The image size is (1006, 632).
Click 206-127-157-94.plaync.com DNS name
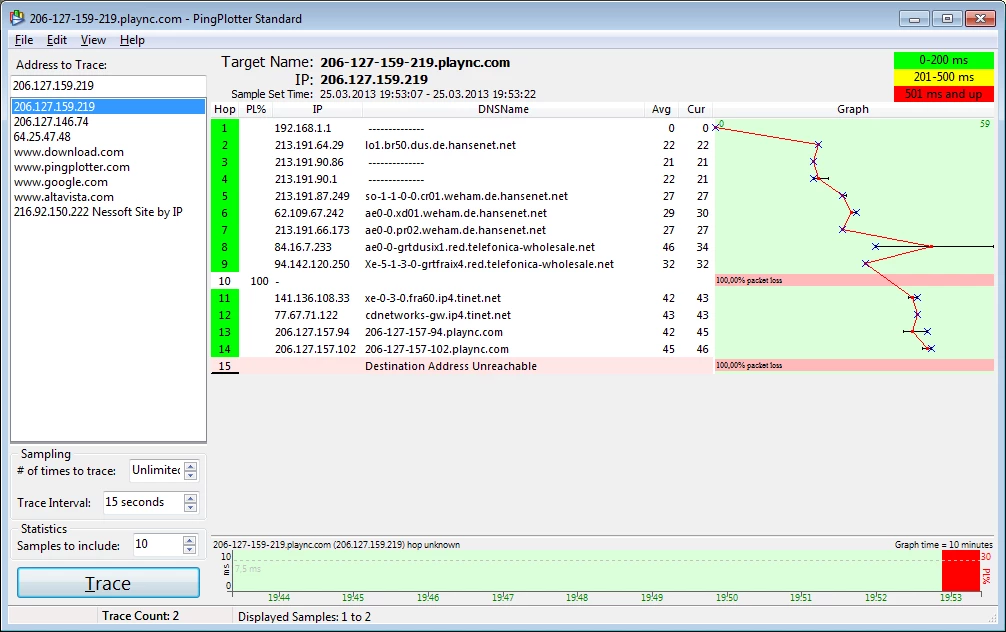tap(434, 332)
